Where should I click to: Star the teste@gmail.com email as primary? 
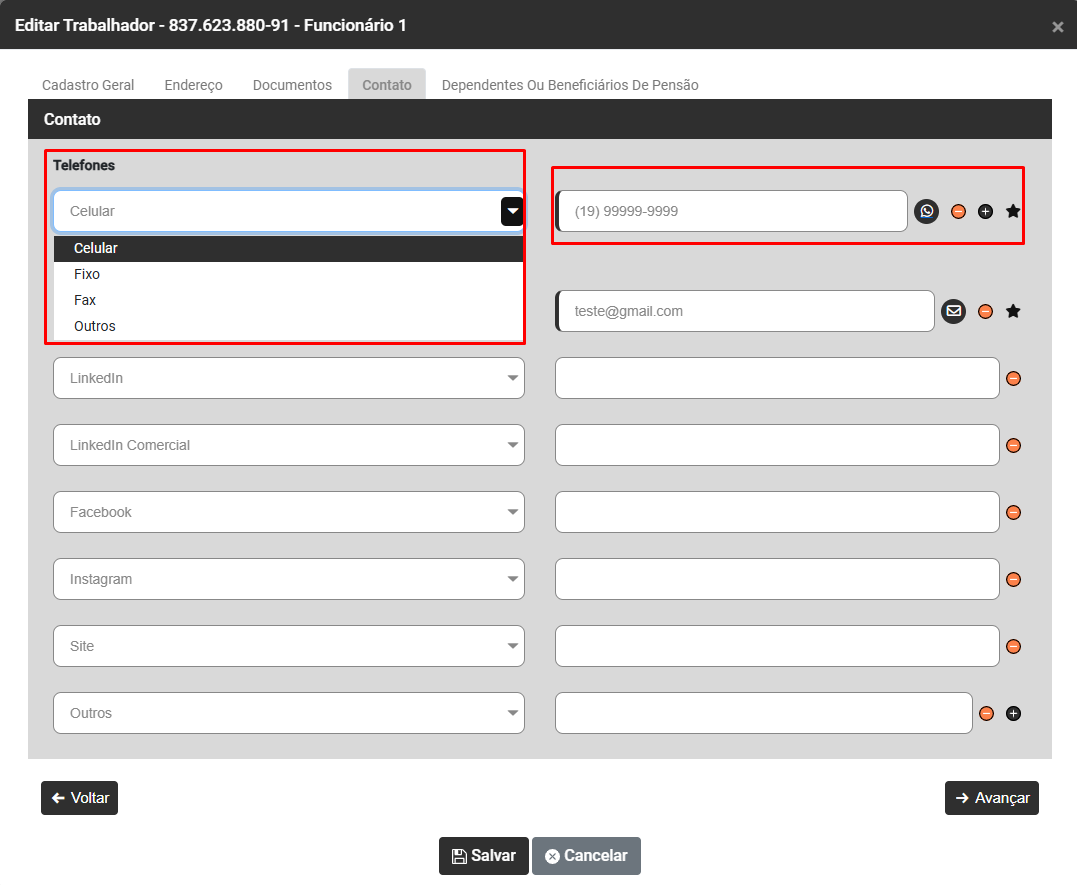(1012, 311)
